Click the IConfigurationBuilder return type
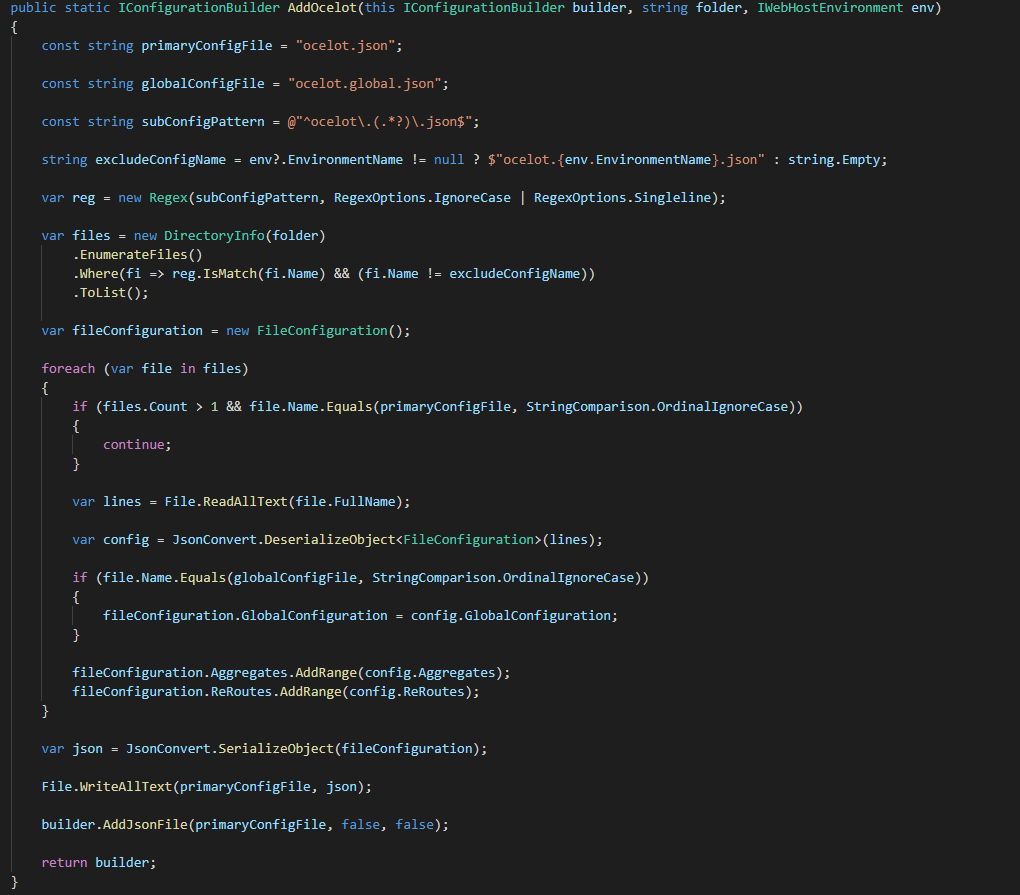1020x895 pixels. [199, 8]
